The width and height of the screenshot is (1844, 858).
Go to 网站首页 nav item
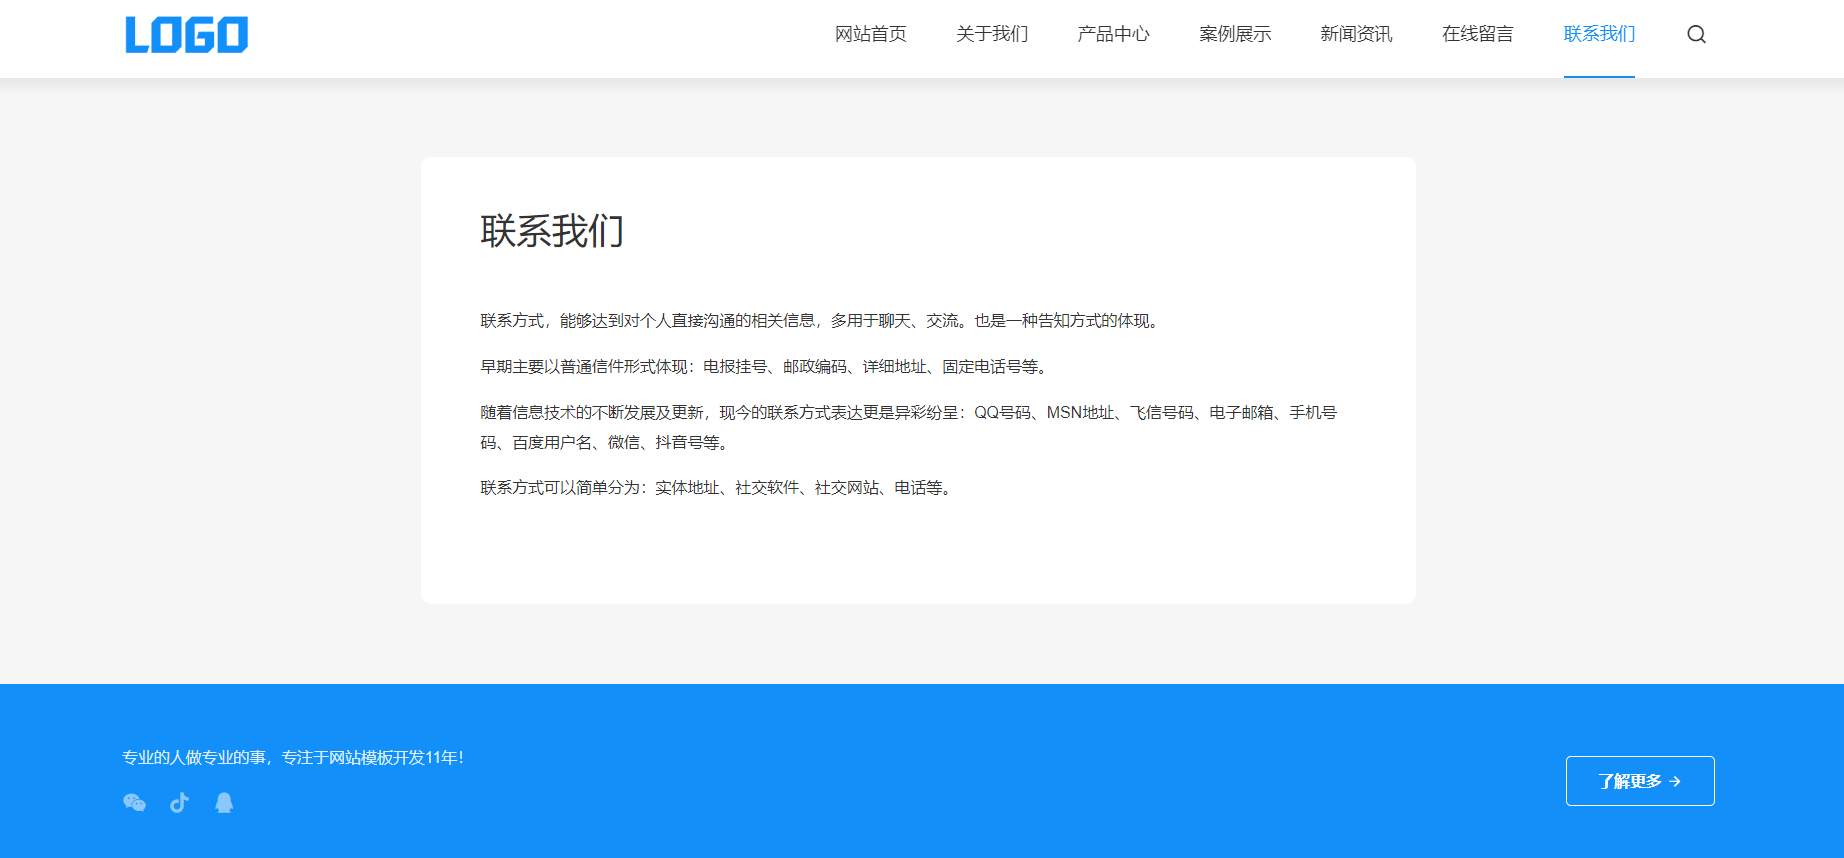click(870, 34)
